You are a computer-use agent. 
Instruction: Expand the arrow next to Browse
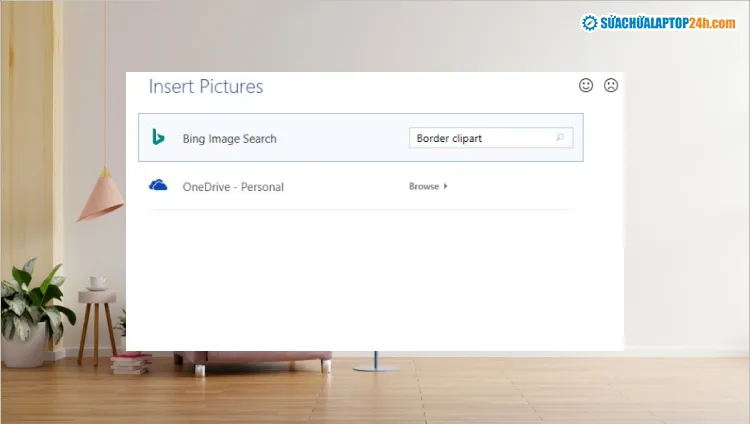click(x=445, y=186)
